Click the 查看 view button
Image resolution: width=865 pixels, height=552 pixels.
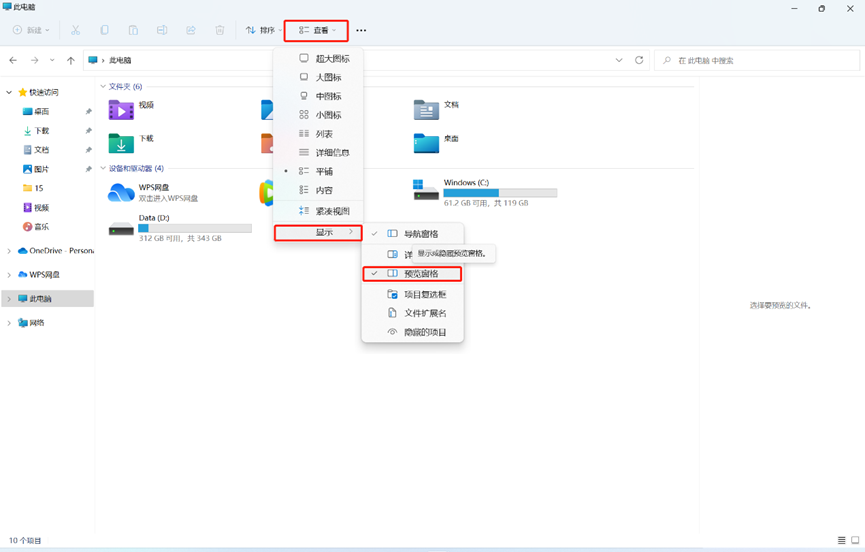317,31
